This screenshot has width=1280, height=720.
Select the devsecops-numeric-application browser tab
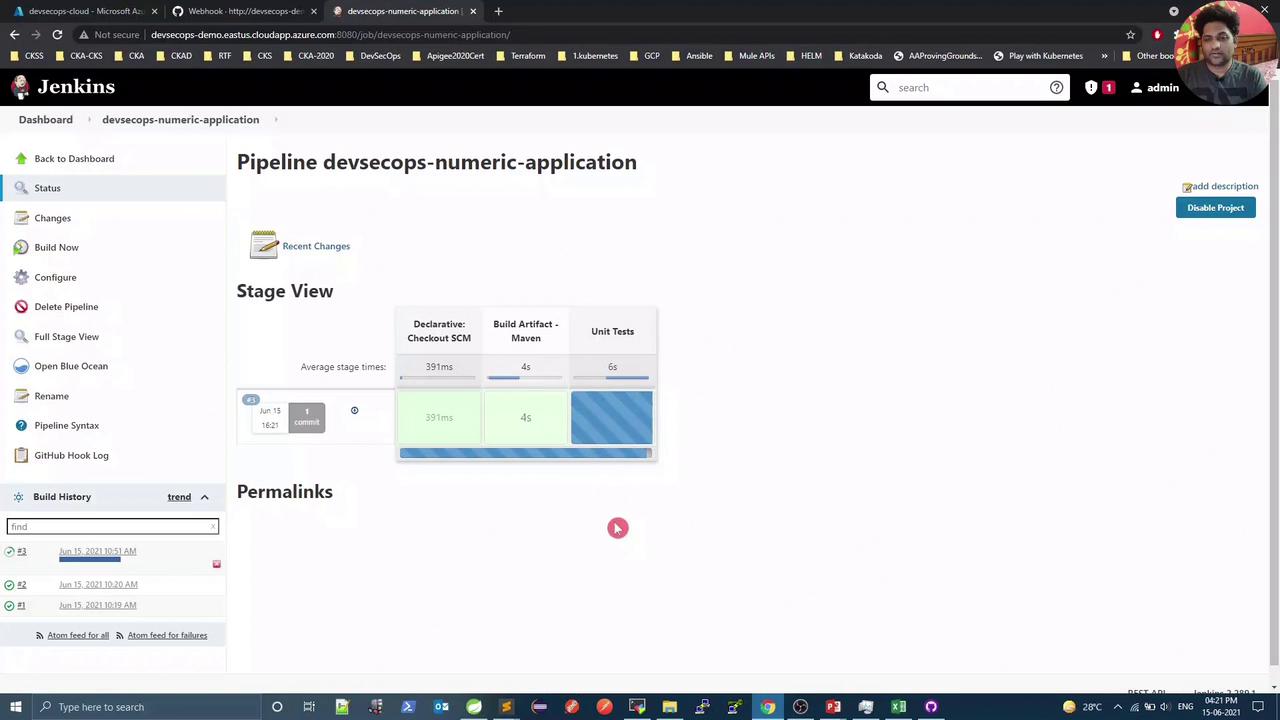pyautogui.click(x=404, y=11)
